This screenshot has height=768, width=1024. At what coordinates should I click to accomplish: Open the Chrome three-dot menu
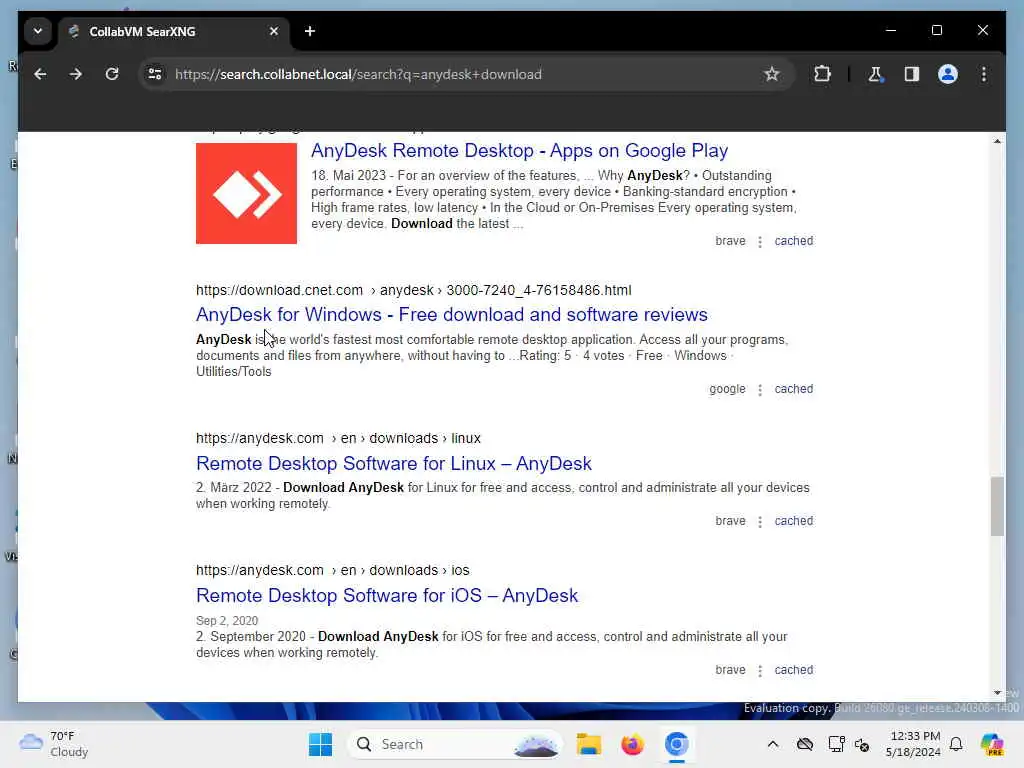984,74
